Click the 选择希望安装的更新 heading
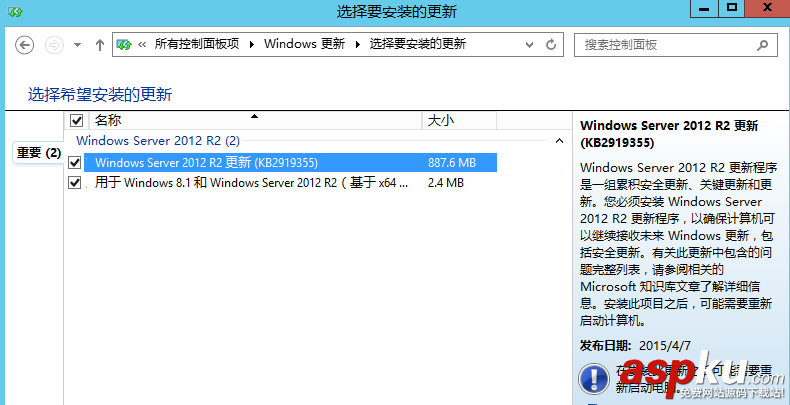 tap(100, 94)
